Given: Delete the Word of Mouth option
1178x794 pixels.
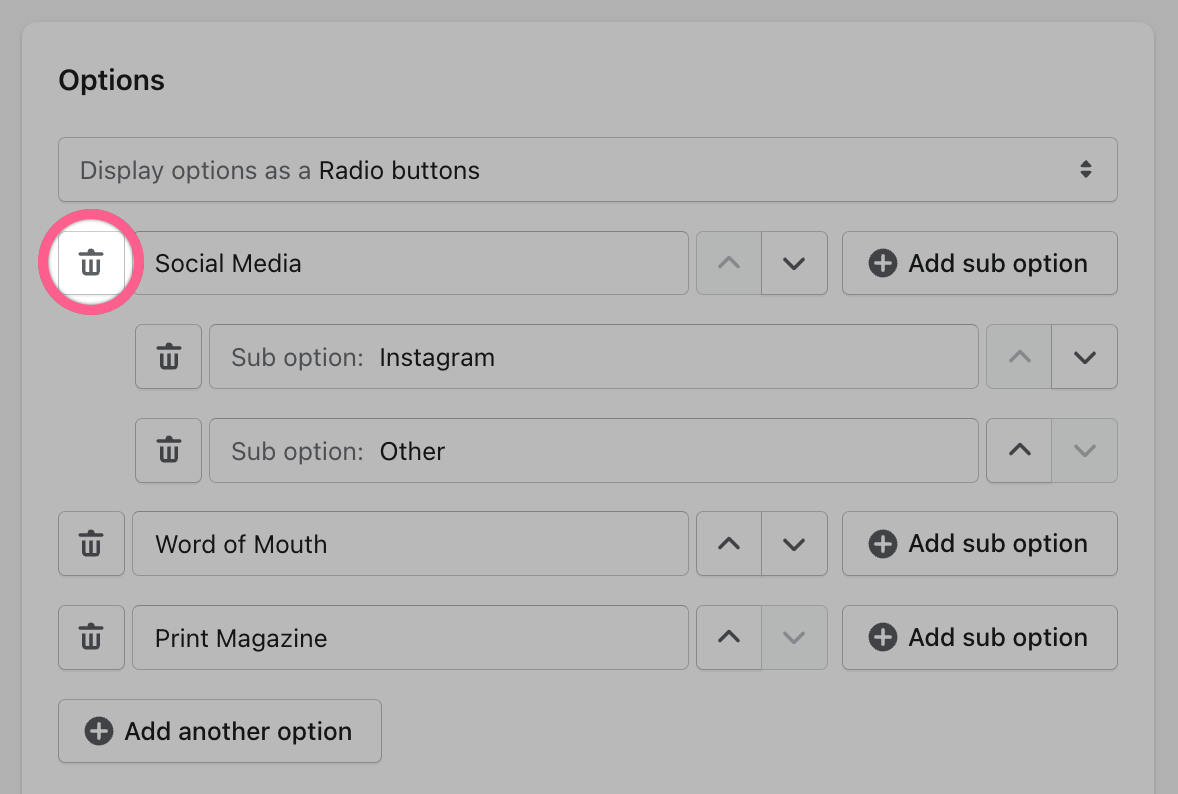Looking at the screenshot, I should pos(91,544).
